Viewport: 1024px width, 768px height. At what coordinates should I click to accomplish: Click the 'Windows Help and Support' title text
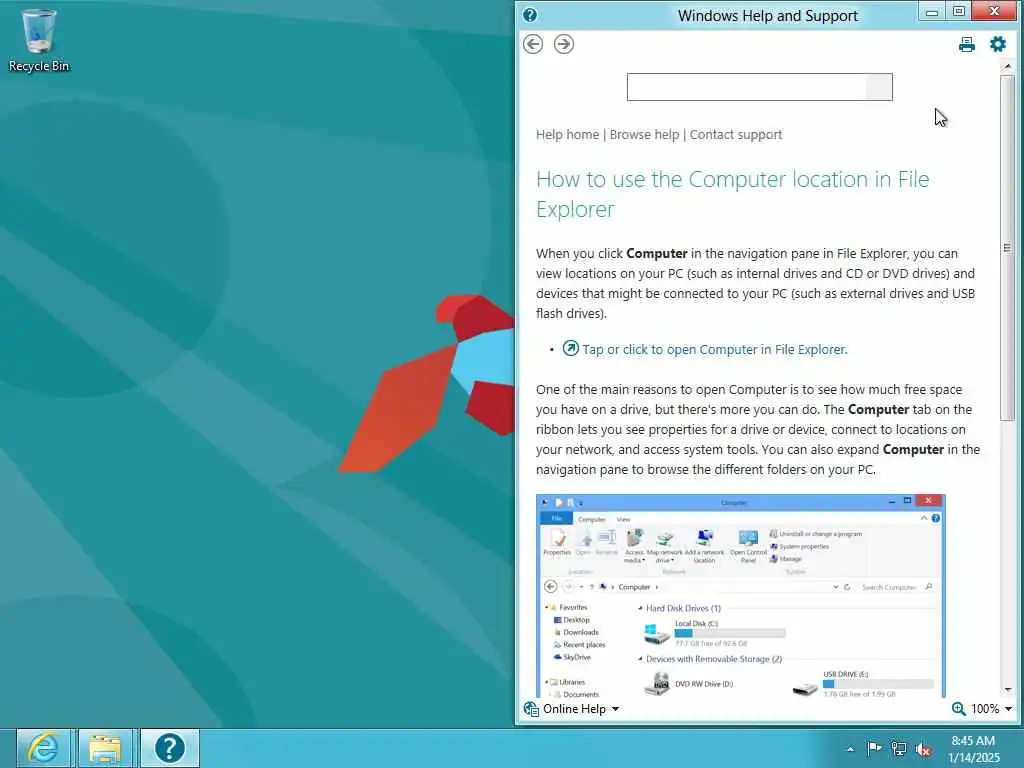click(x=767, y=16)
